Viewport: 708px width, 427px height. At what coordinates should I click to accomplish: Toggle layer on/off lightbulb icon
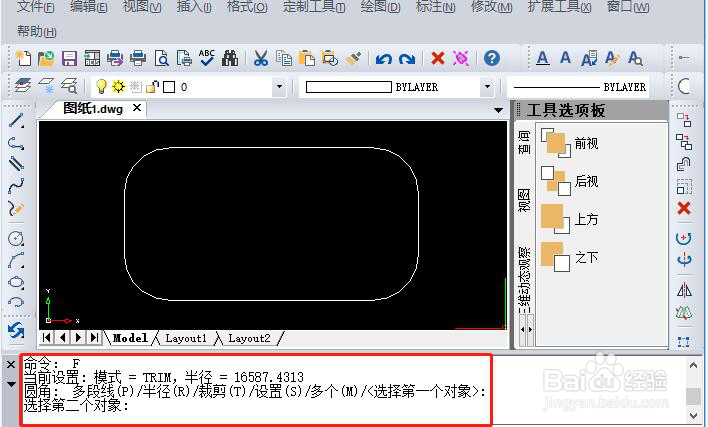click(x=102, y=86)
